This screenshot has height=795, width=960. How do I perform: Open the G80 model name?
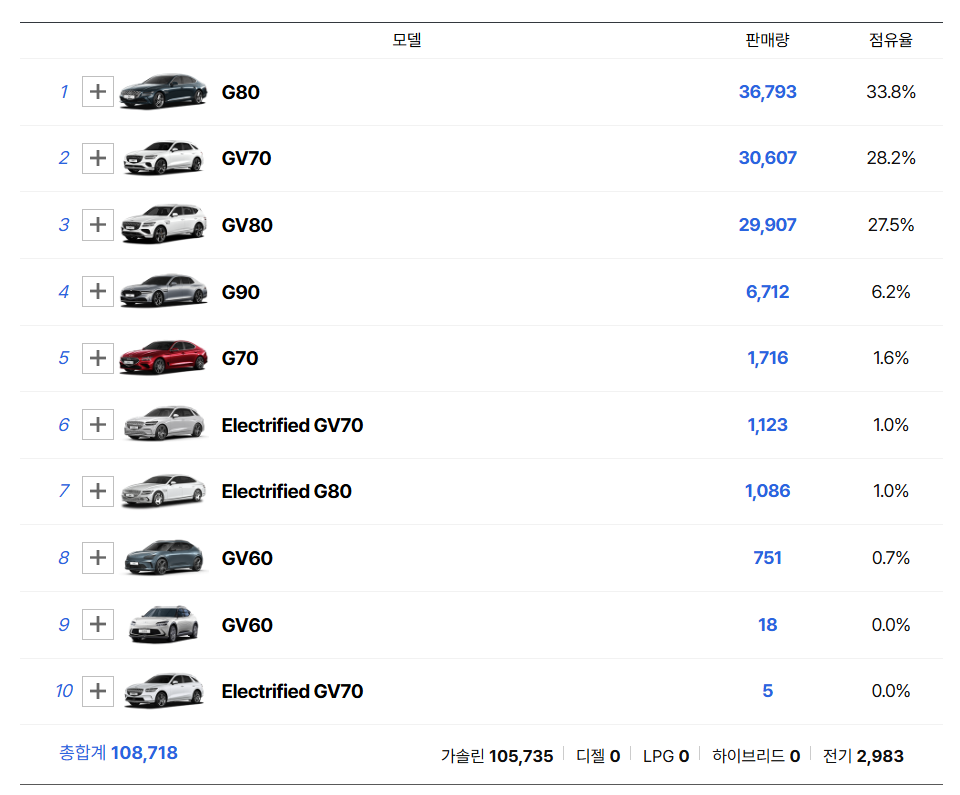(241, 92)
